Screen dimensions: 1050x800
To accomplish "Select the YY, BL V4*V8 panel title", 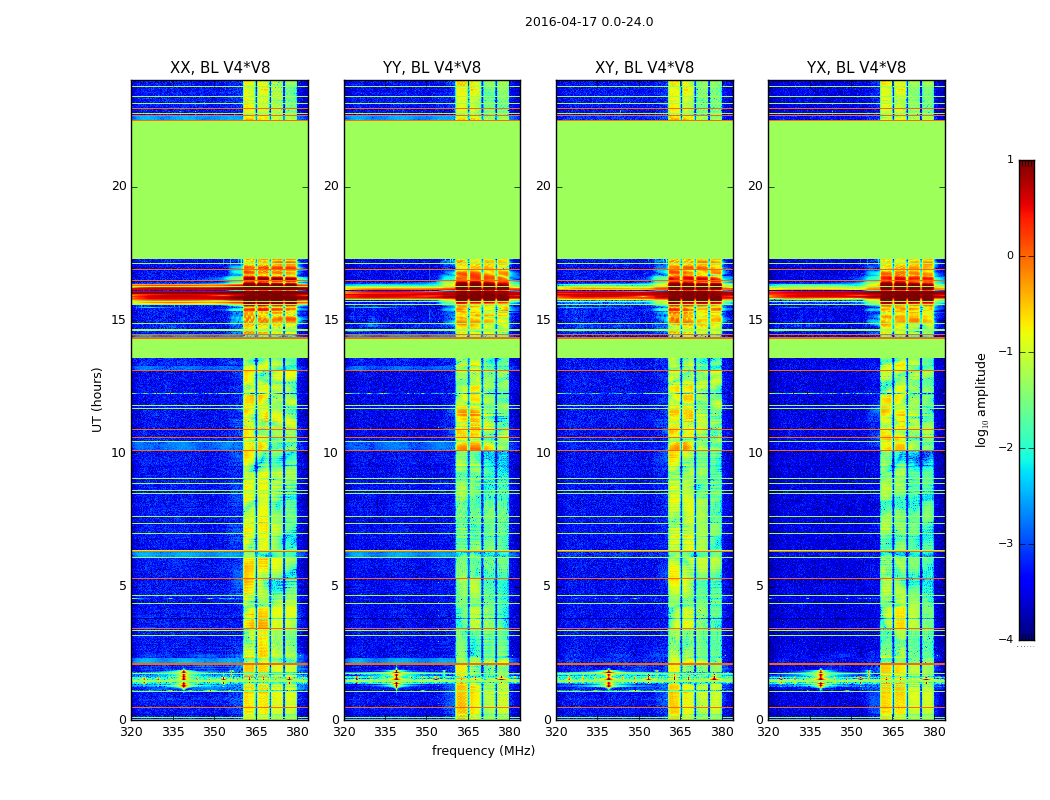I will coord(431,68).
